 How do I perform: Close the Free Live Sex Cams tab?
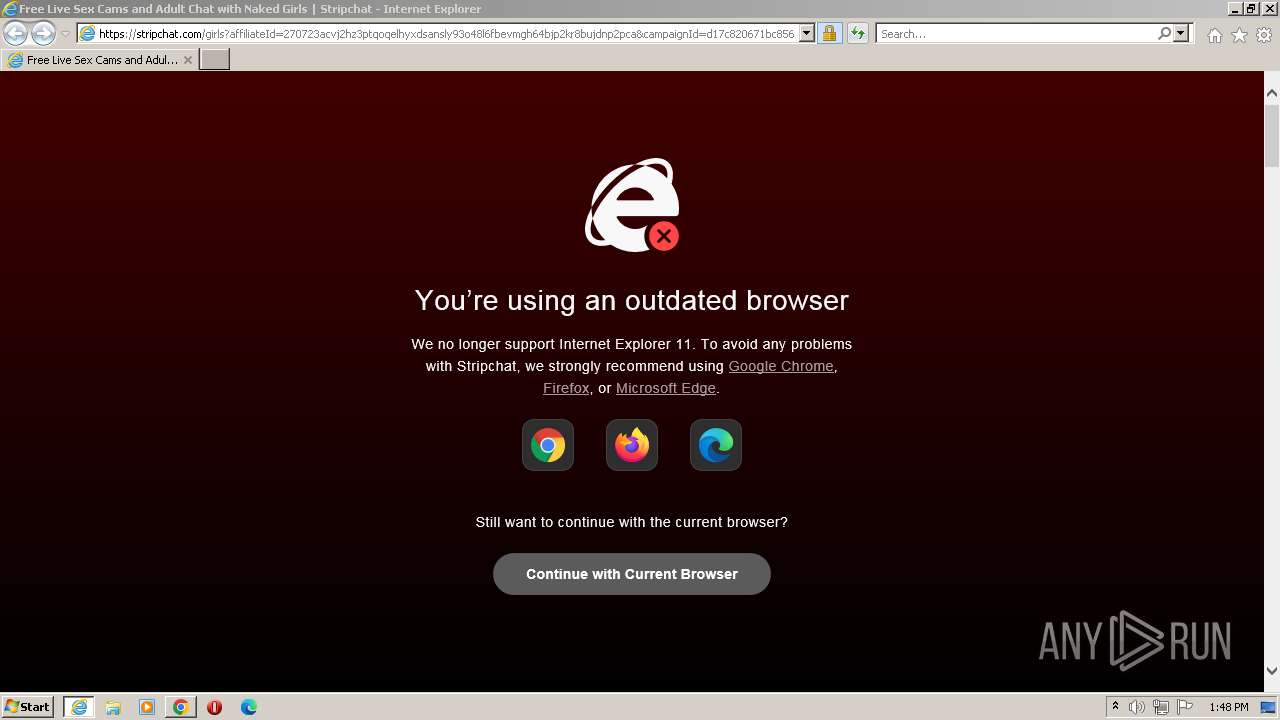187,60
